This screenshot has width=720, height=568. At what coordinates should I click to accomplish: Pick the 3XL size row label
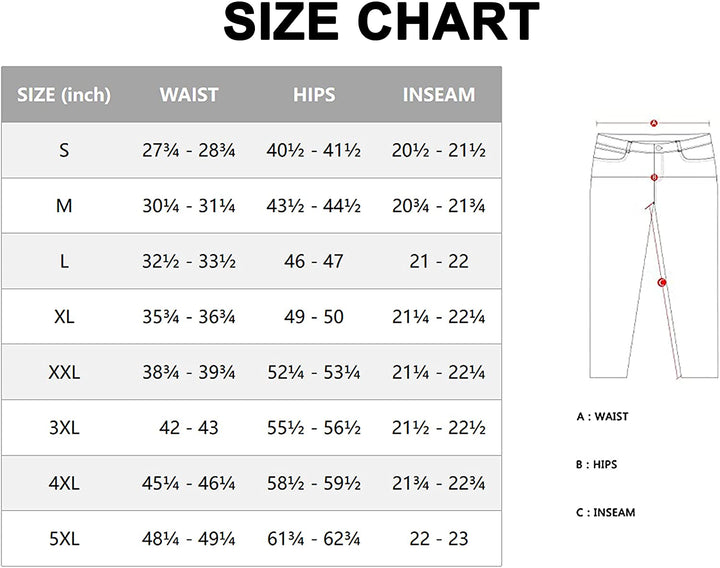64,428
